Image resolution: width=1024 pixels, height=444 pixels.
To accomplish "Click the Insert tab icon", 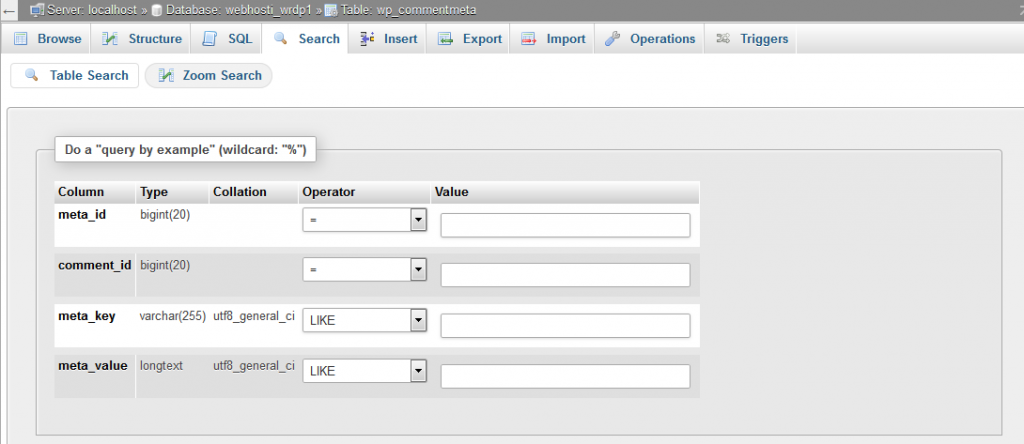I will point(367,39).
